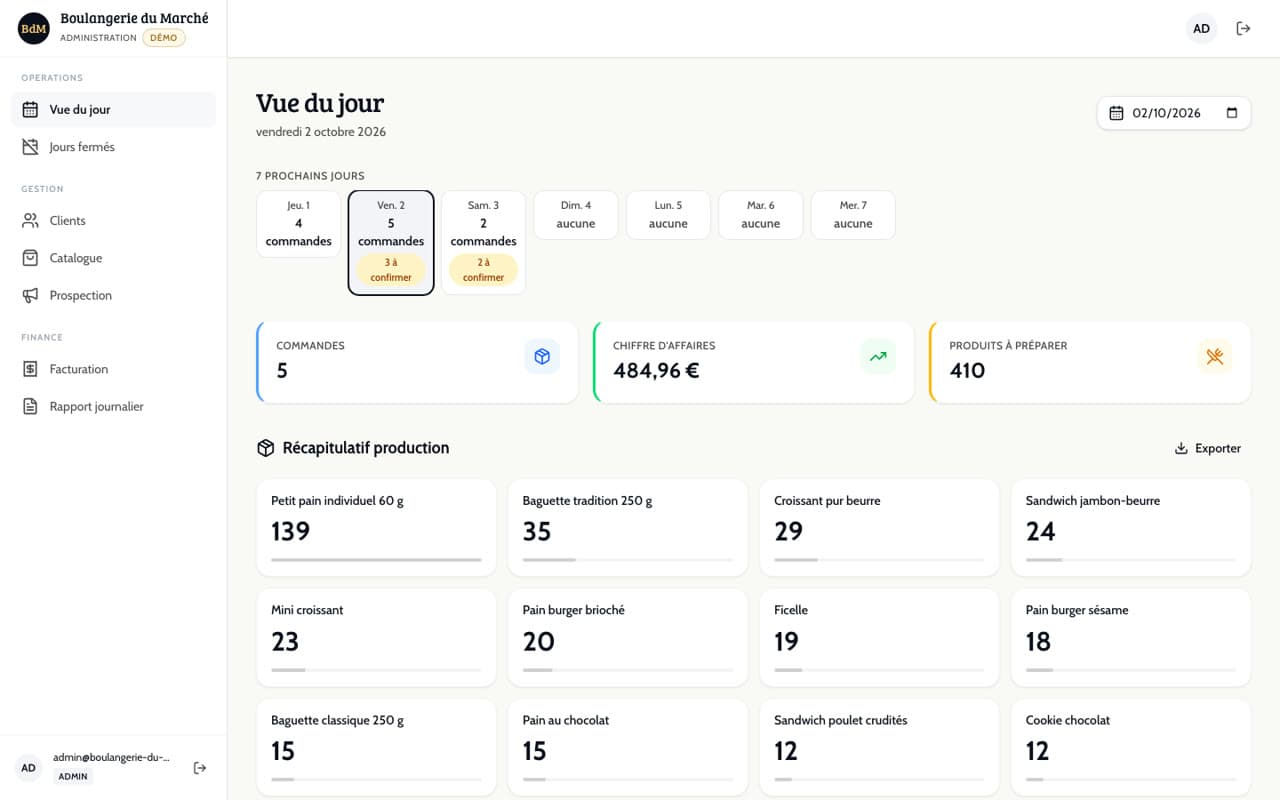The width and height of the screenshot is (1280, 800).
Task: Click the Catalogue shopping bag icon
Action: pyautogui.click(x=30, y=258)
